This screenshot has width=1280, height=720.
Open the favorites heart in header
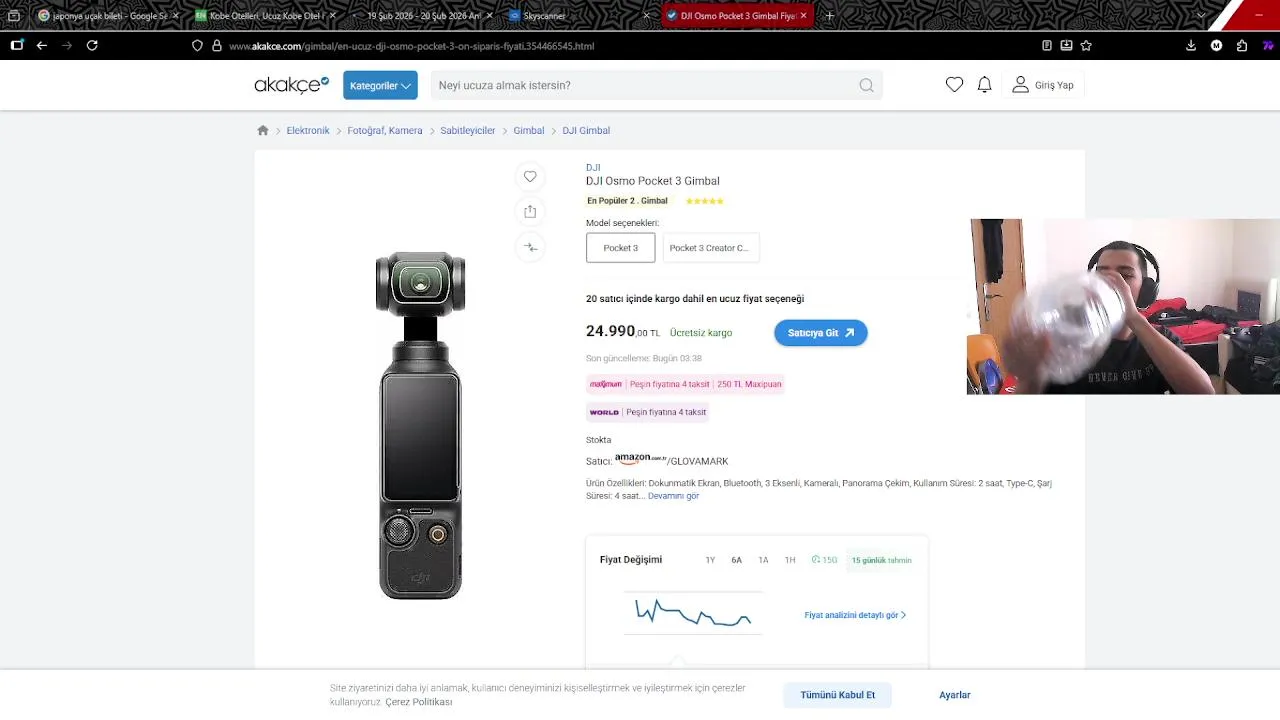click(x=954, y=85)
